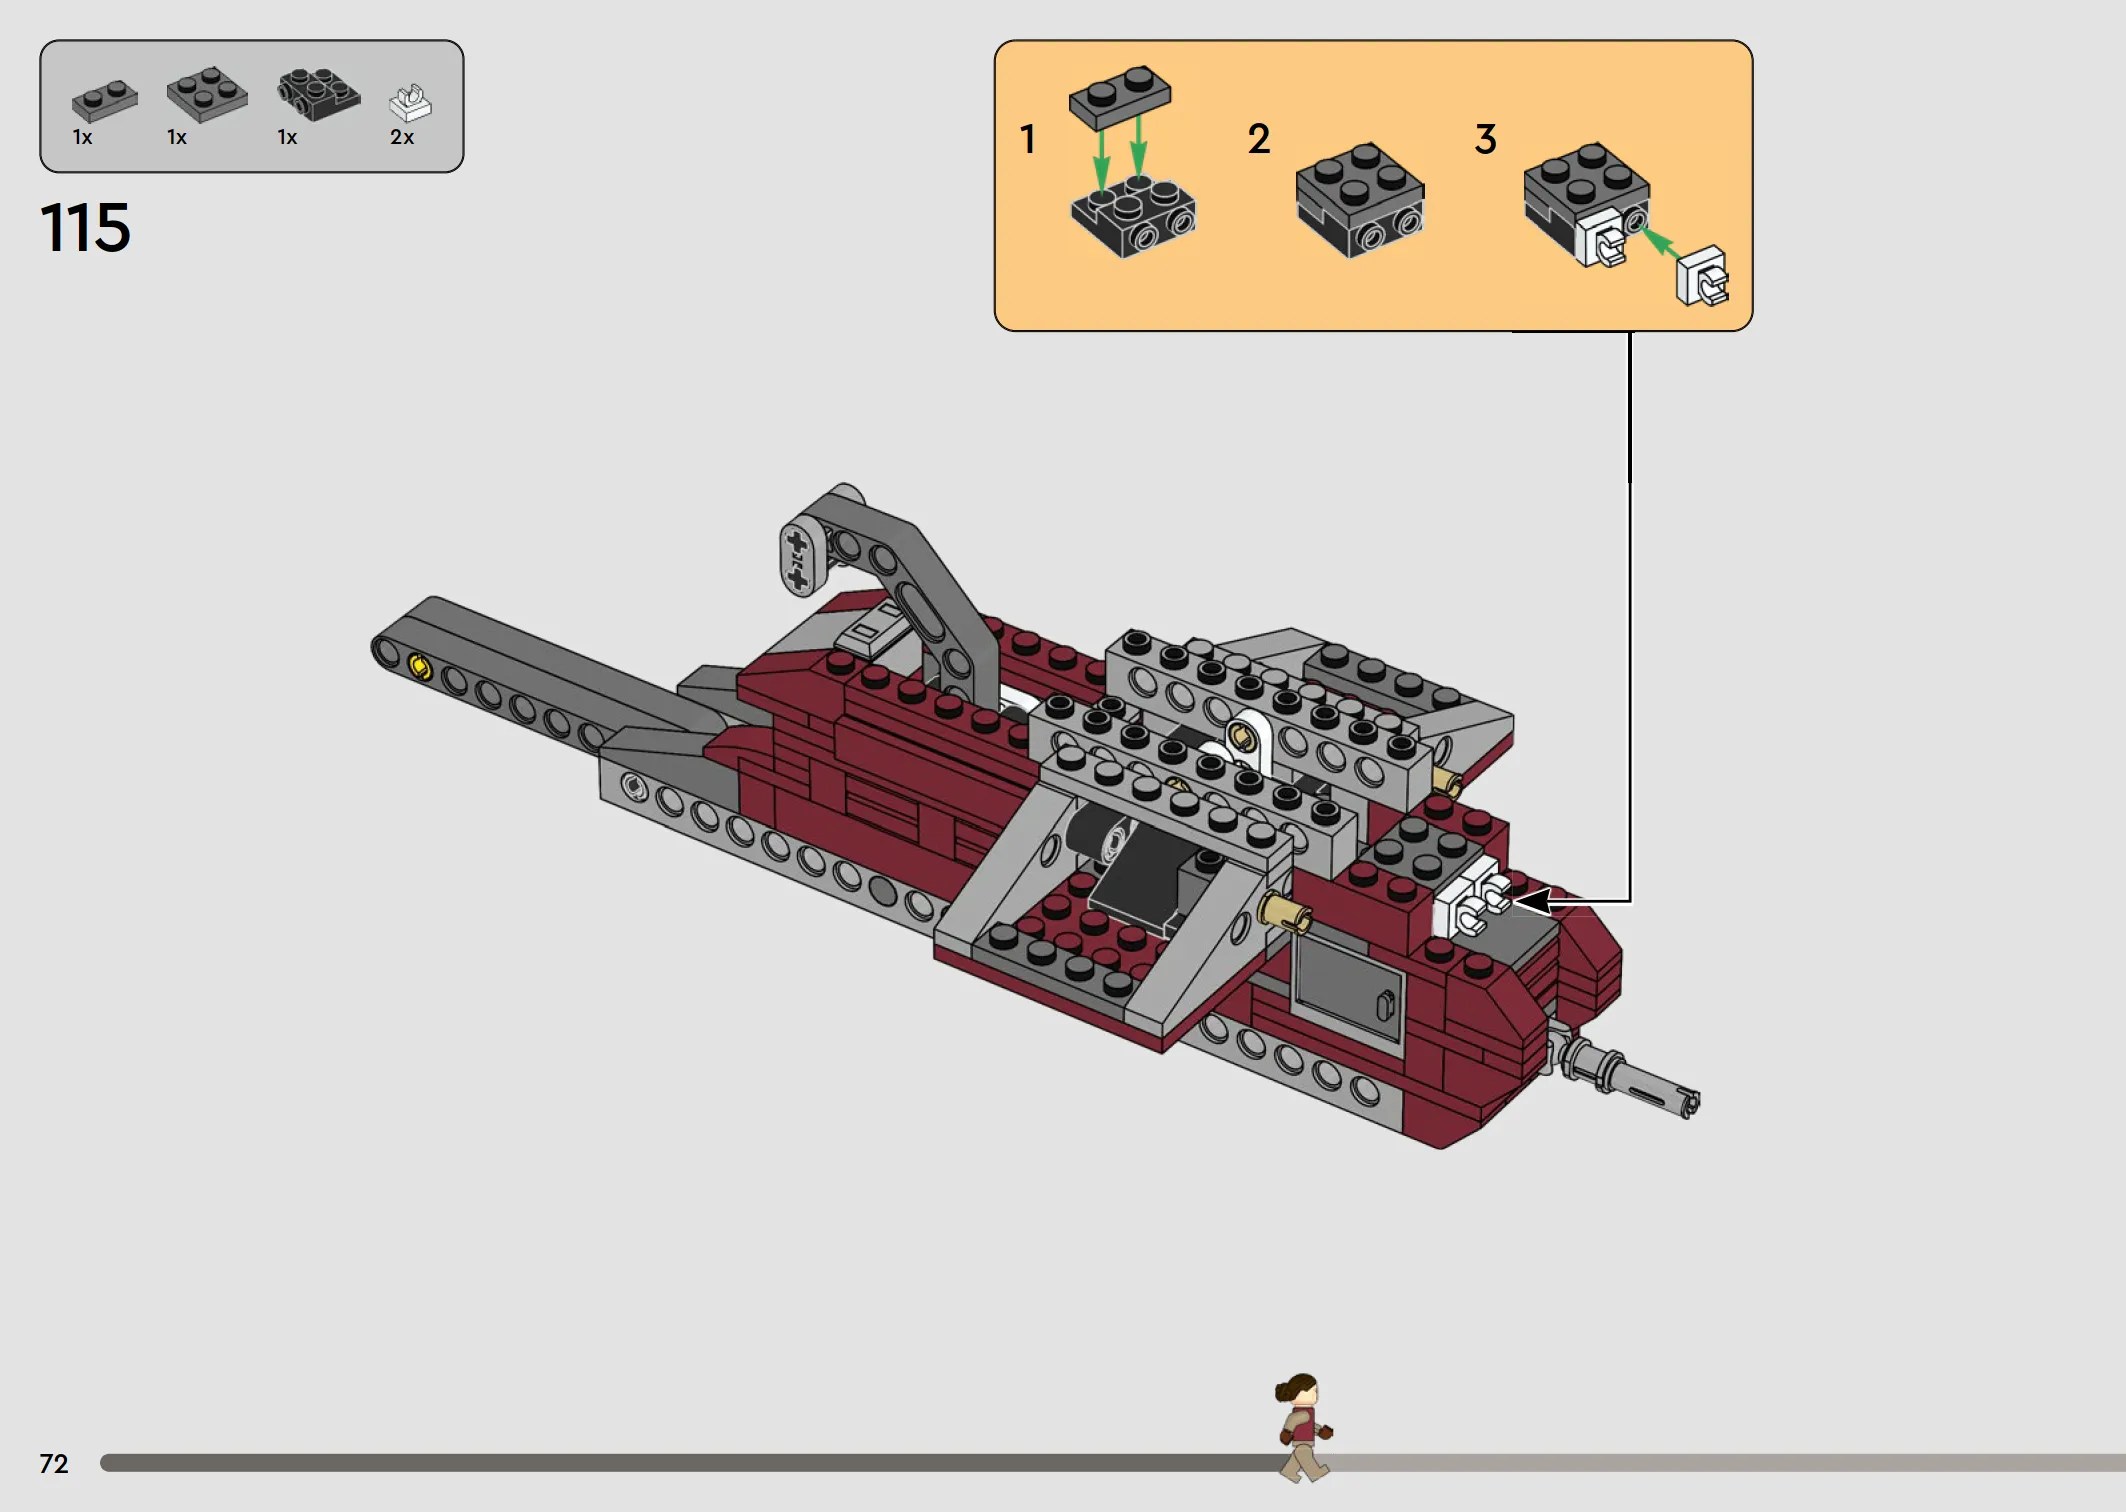The image size is (2126, 1512).
Task: Click the loose white clip in sub-step 3
Action: tap(1702, 276)
